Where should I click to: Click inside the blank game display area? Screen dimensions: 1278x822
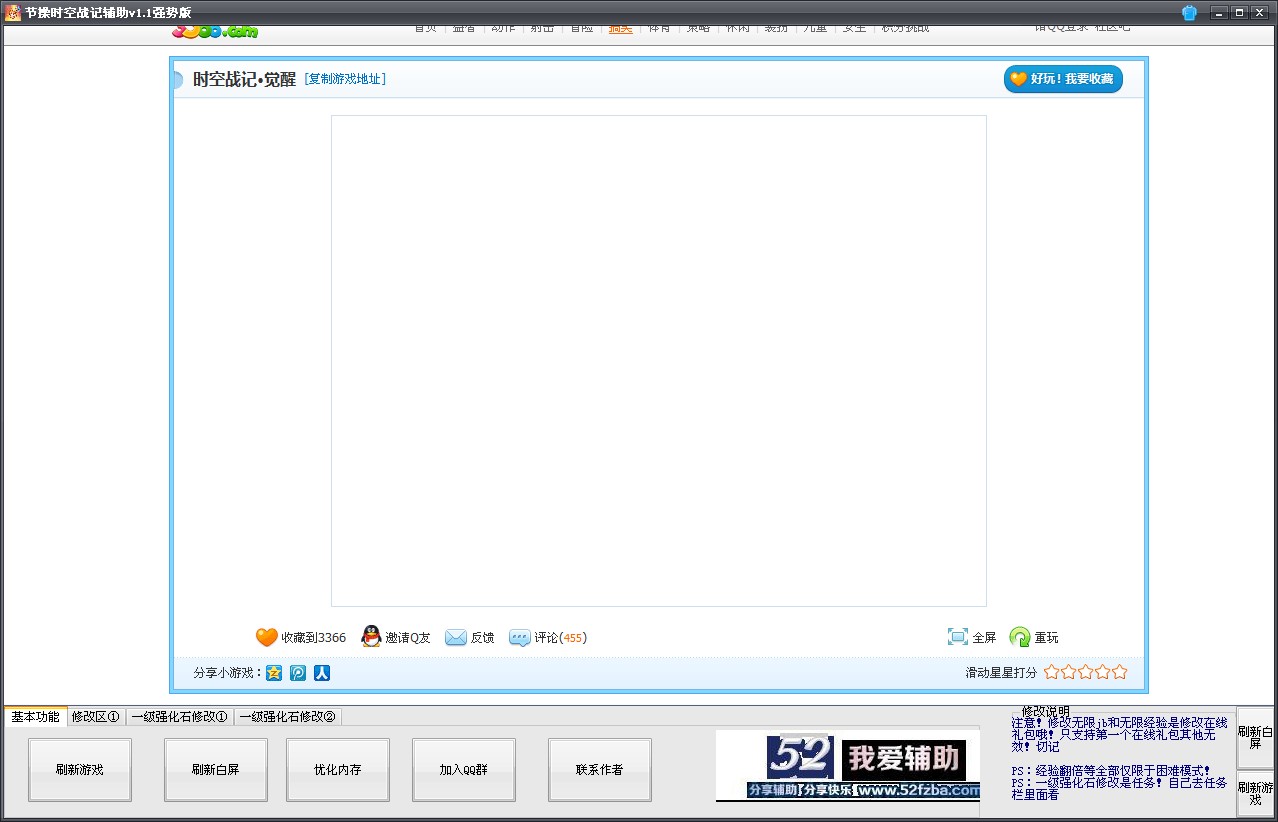point(659,361)
